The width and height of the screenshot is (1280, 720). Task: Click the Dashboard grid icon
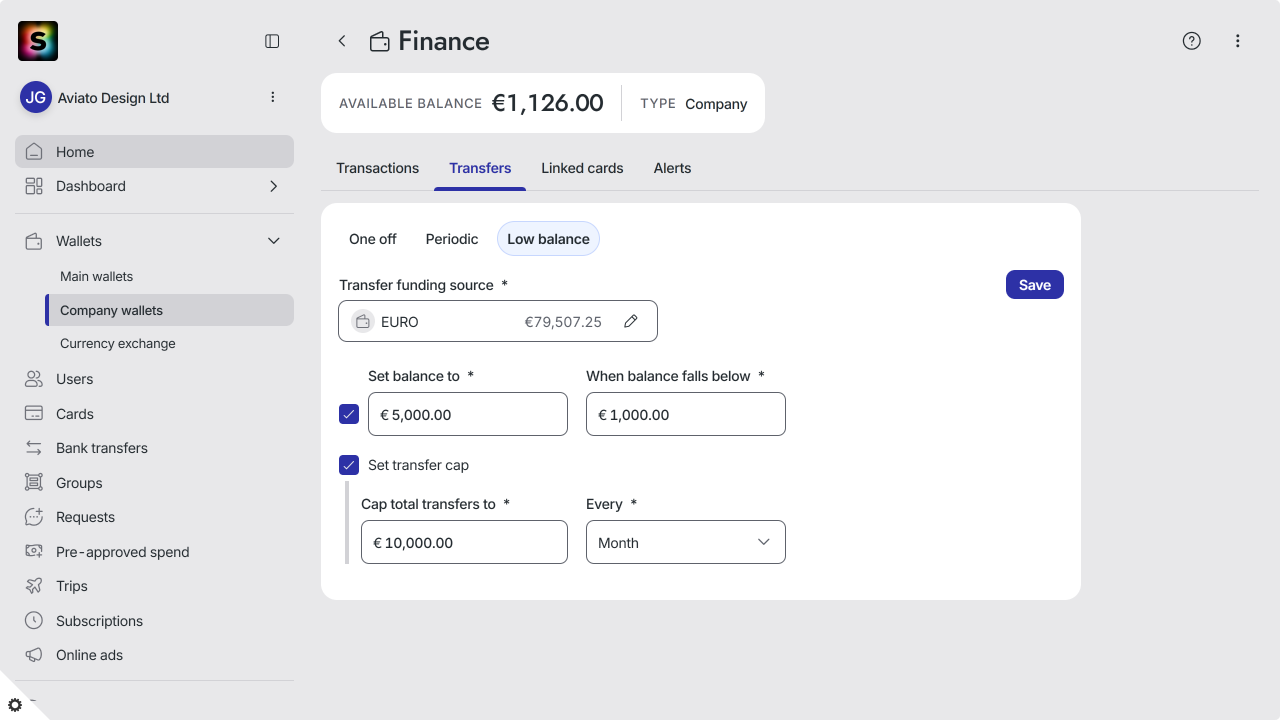click(x=34, y=186)
